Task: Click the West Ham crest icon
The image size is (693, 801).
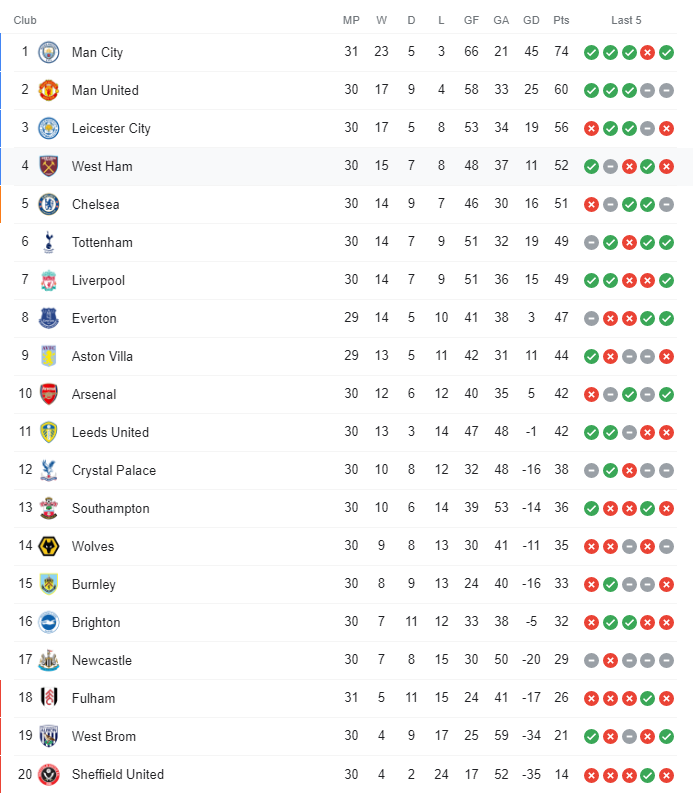Action: 49,166
